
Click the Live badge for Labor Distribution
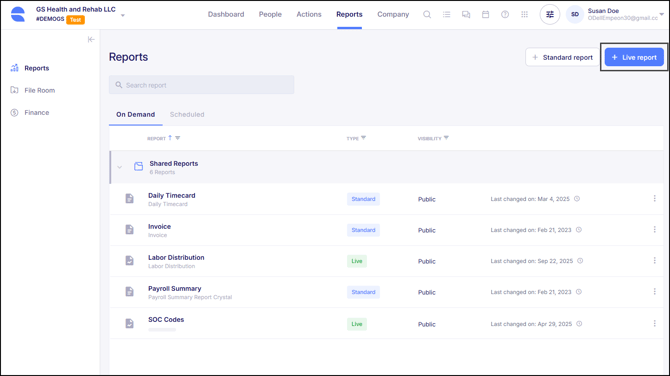click(357, 261)
